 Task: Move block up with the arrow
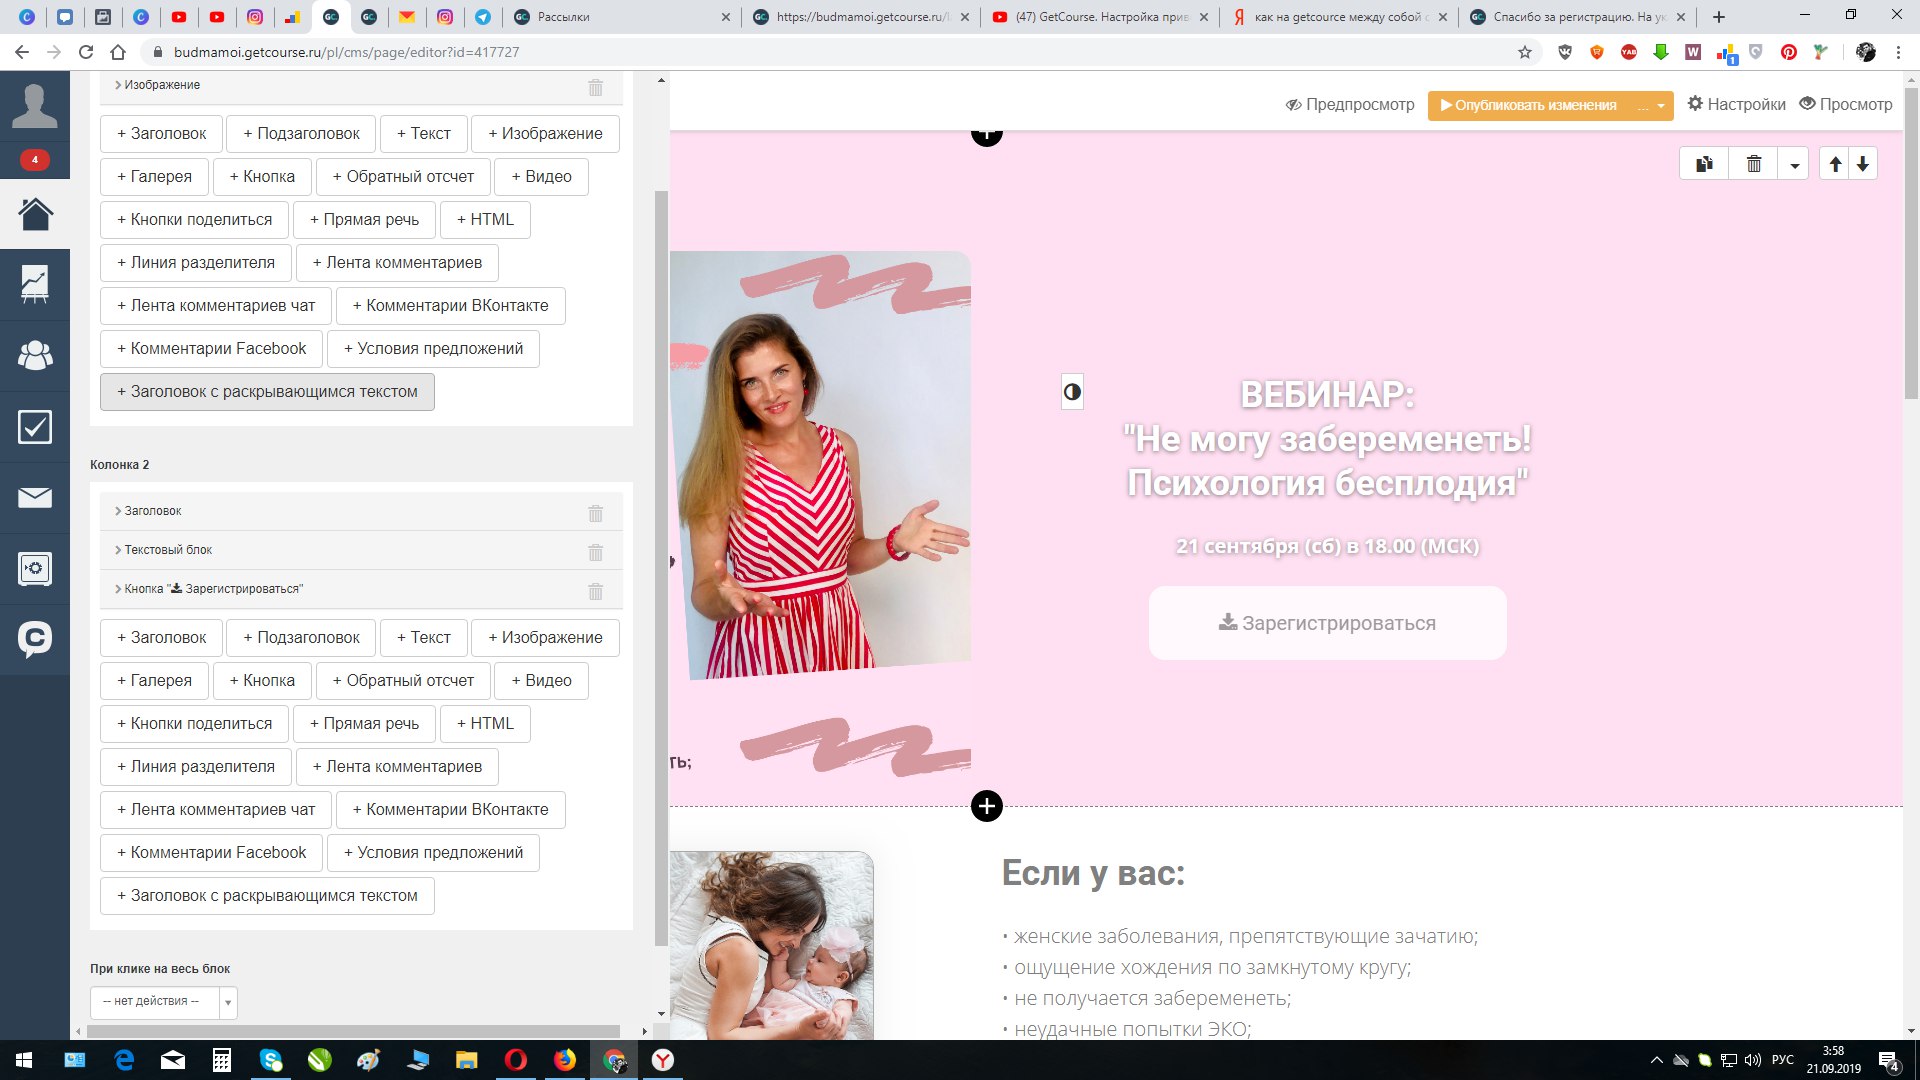(x=1835, y=164)
